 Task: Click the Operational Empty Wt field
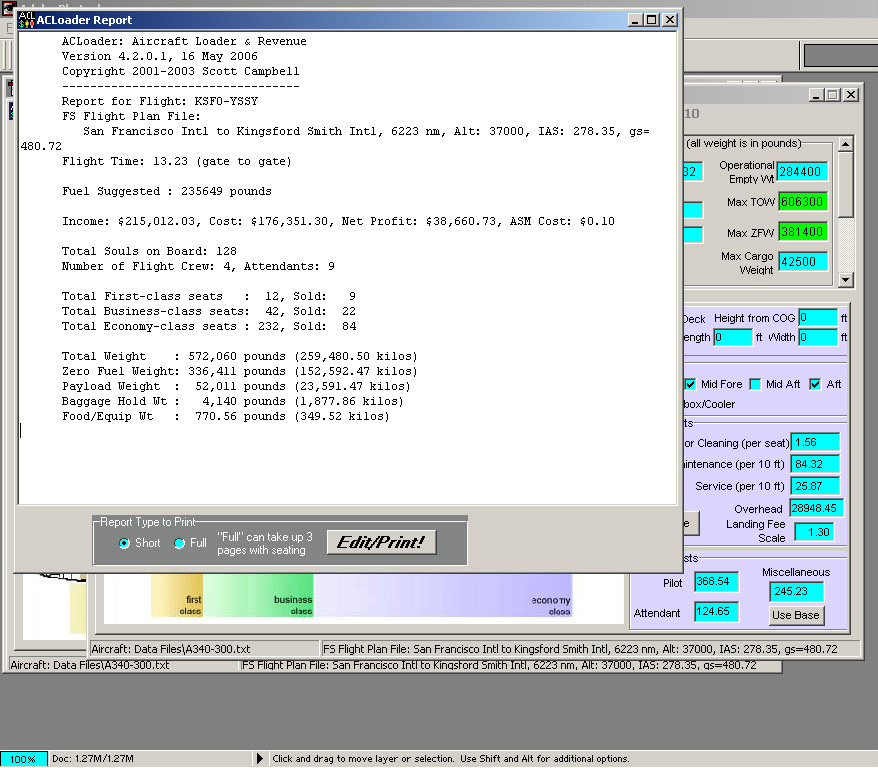click(x=803, y=172)
